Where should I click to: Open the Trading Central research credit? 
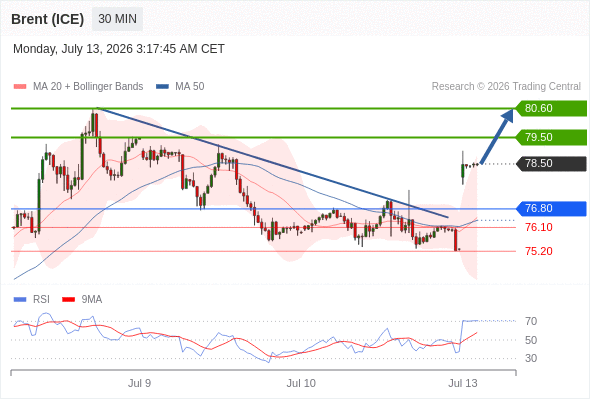coord(506,87)
